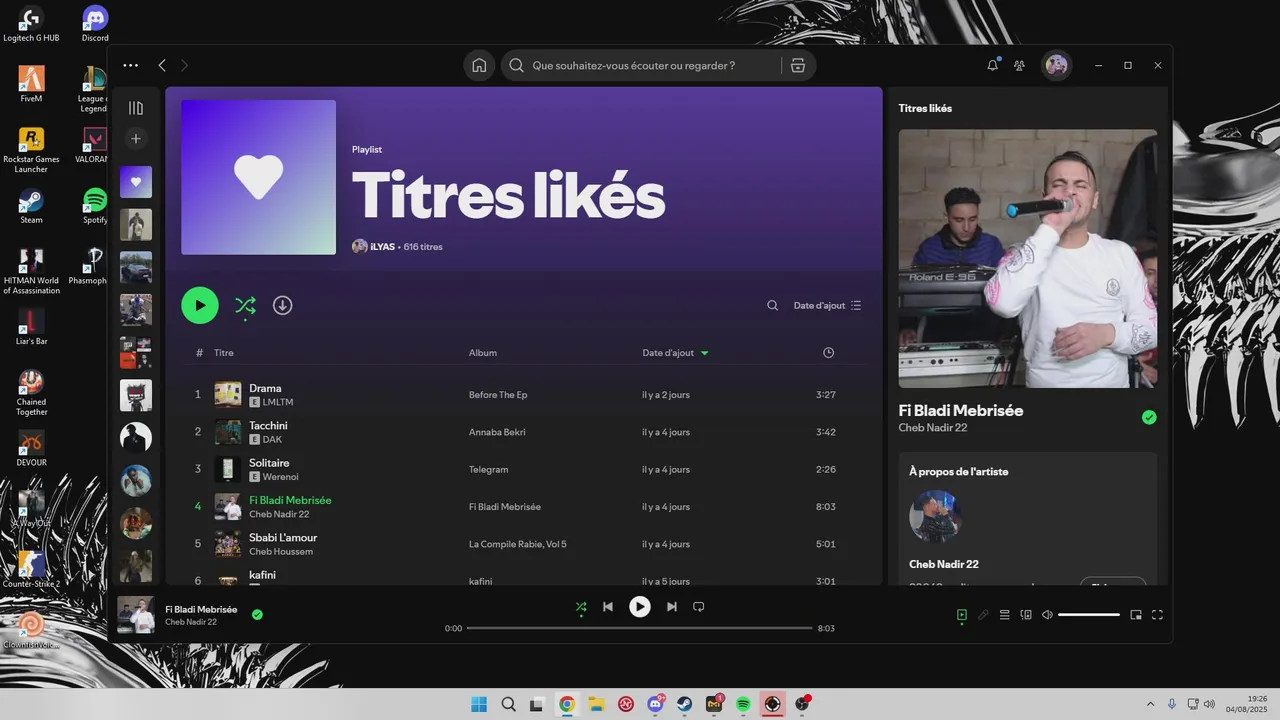Open Cheb Nadir 22 under track title
Screen dimensions: 1280x720
coord(933,428)
